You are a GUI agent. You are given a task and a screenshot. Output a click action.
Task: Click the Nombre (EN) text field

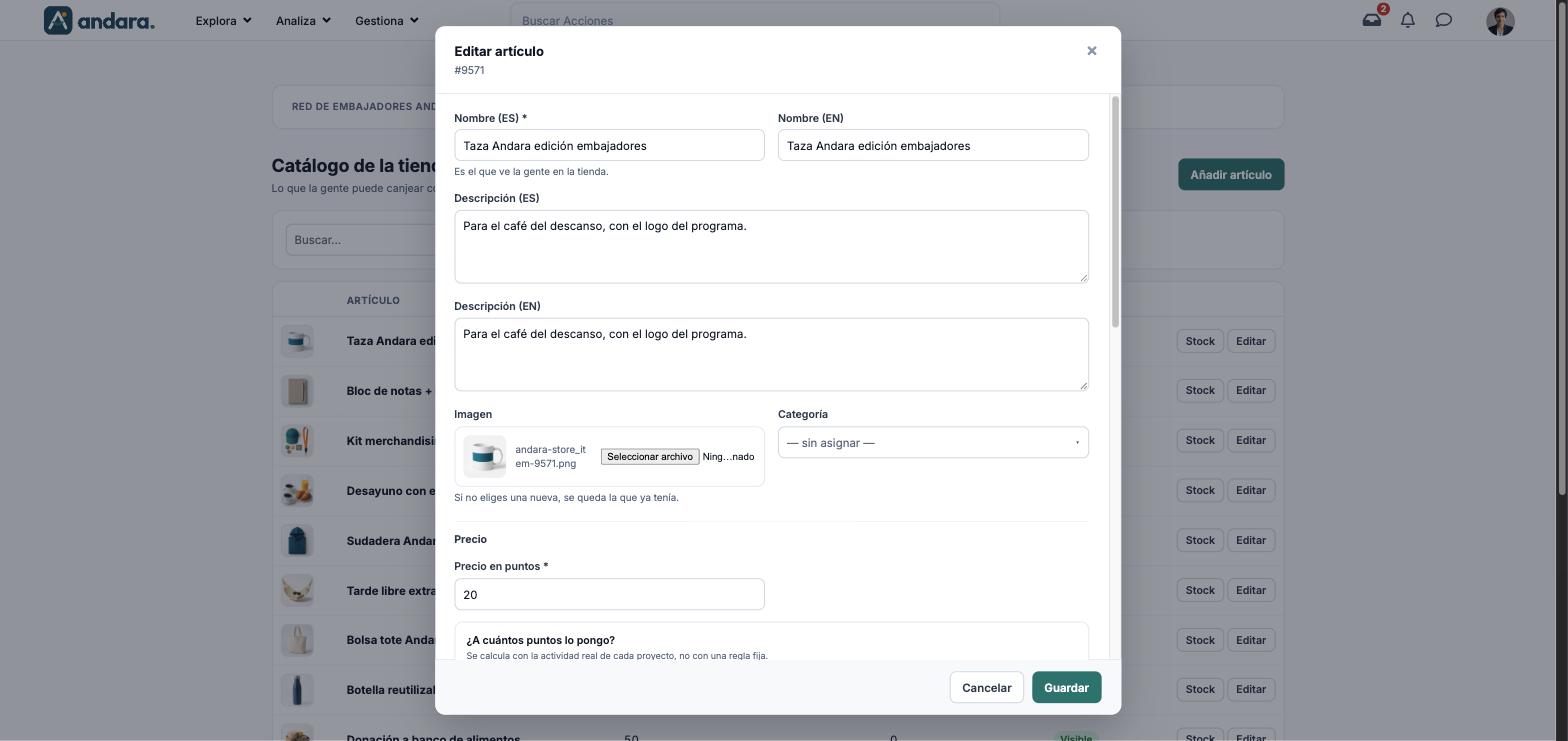click(x=933, y=146)
